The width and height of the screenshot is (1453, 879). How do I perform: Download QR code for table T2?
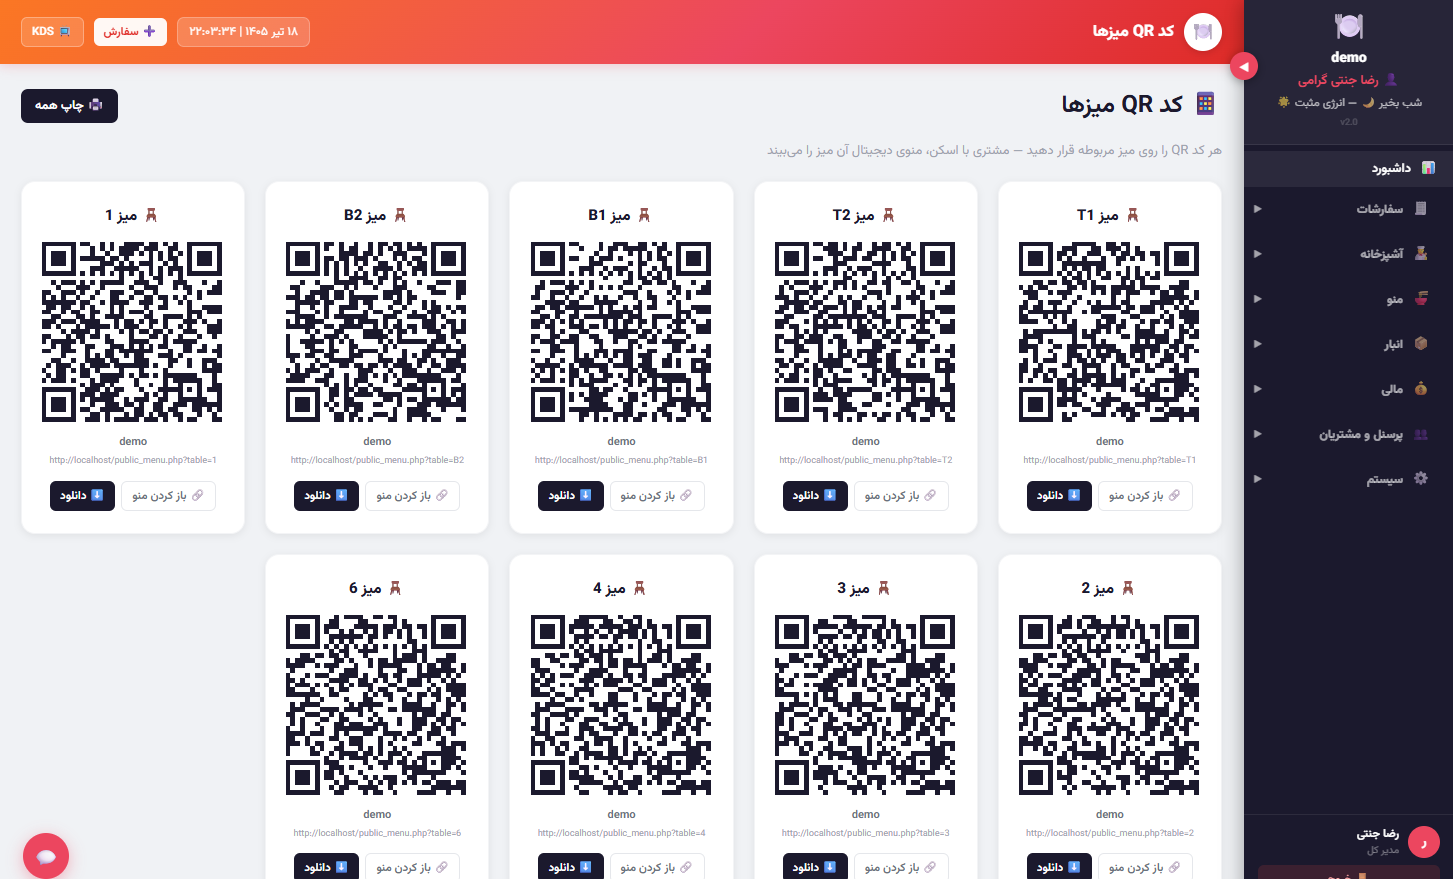pos(815,496)
